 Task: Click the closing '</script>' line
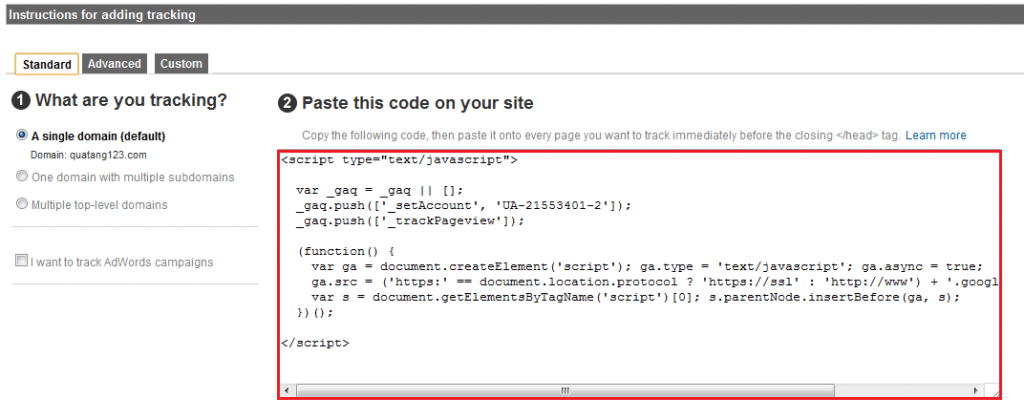[x=315, y=343]
